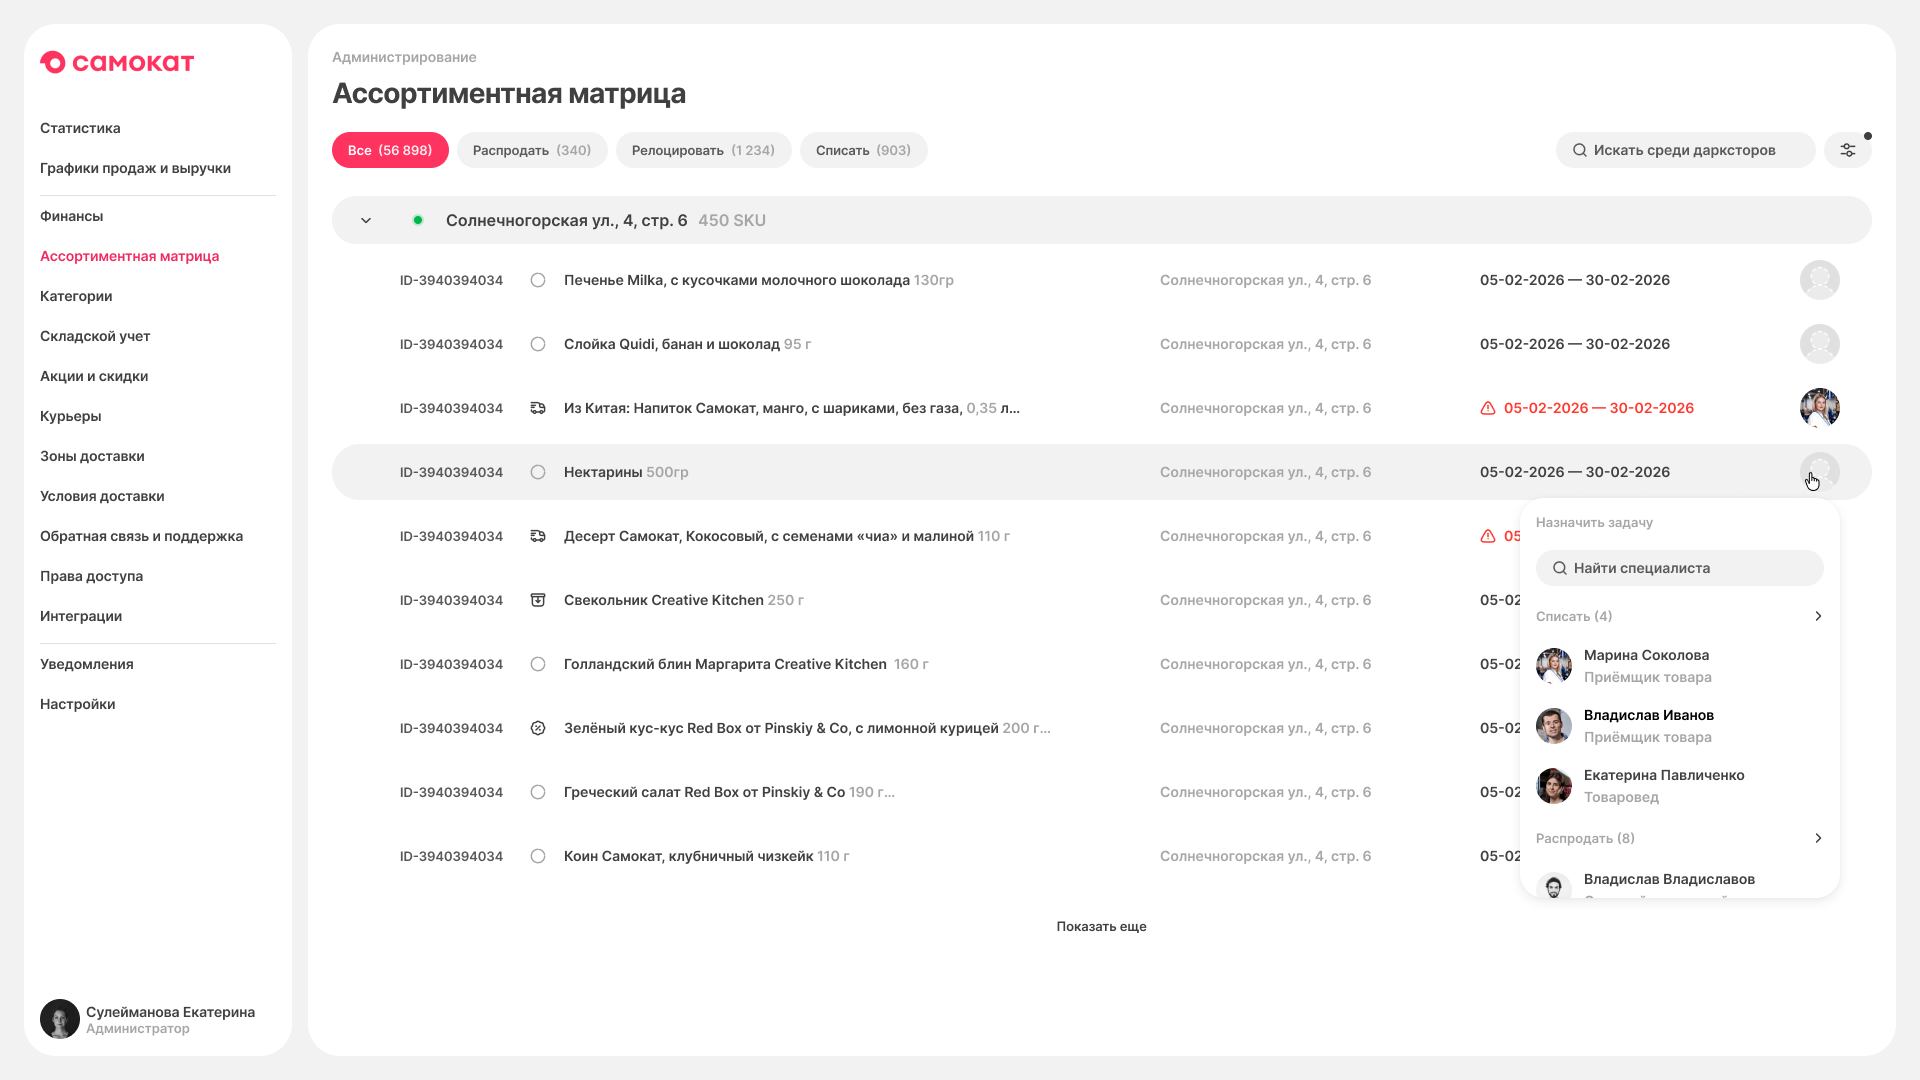Expand the Списать (4) section arrow

click(1818, 616)
